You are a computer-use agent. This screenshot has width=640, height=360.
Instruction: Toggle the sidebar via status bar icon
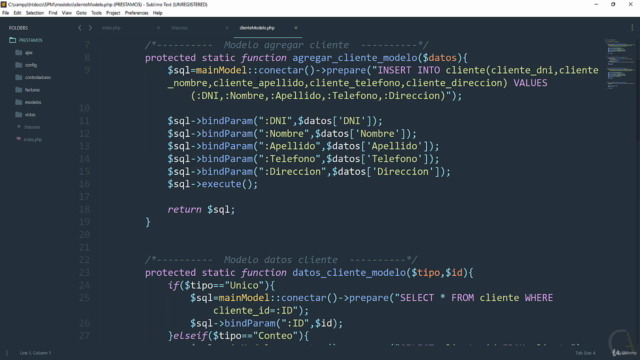(7, 353)
